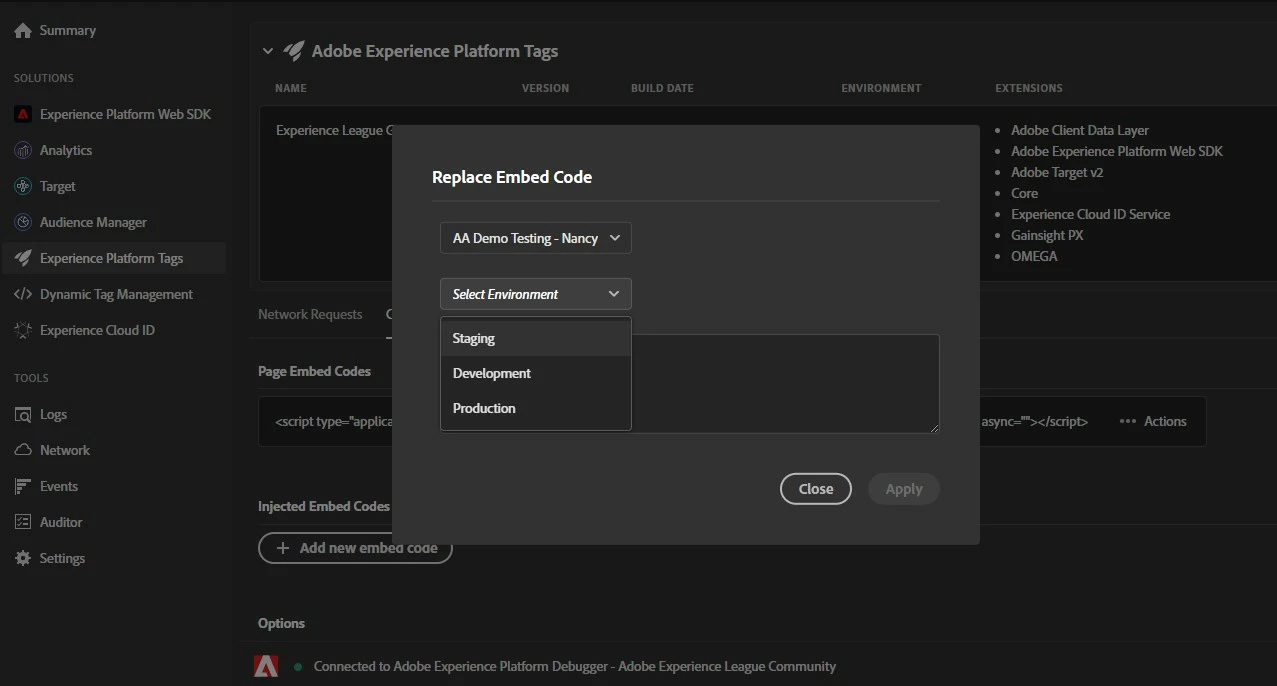The image size is (1277, 686).
Task: Click the Experience Platform Tags rocket icon
Action: (23, 258)
